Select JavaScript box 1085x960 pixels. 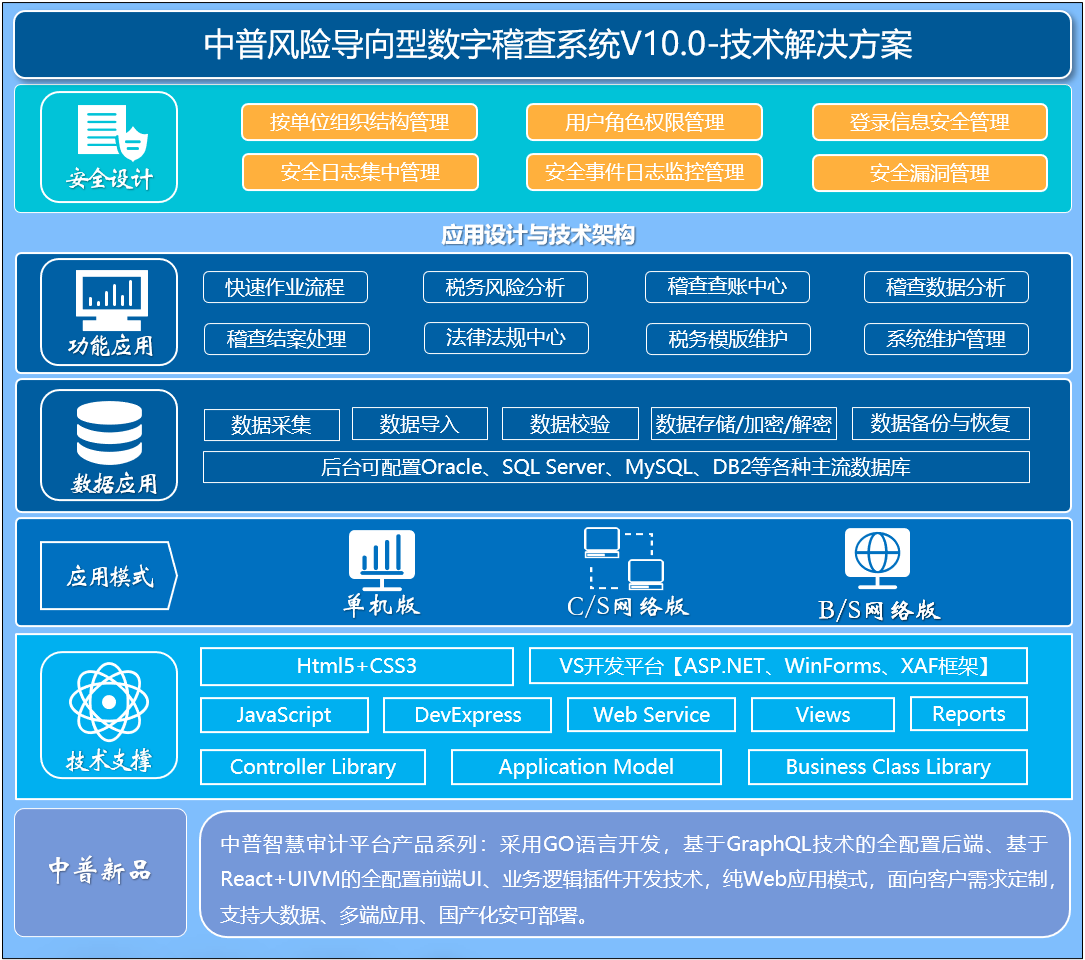(x=284, y=715)
